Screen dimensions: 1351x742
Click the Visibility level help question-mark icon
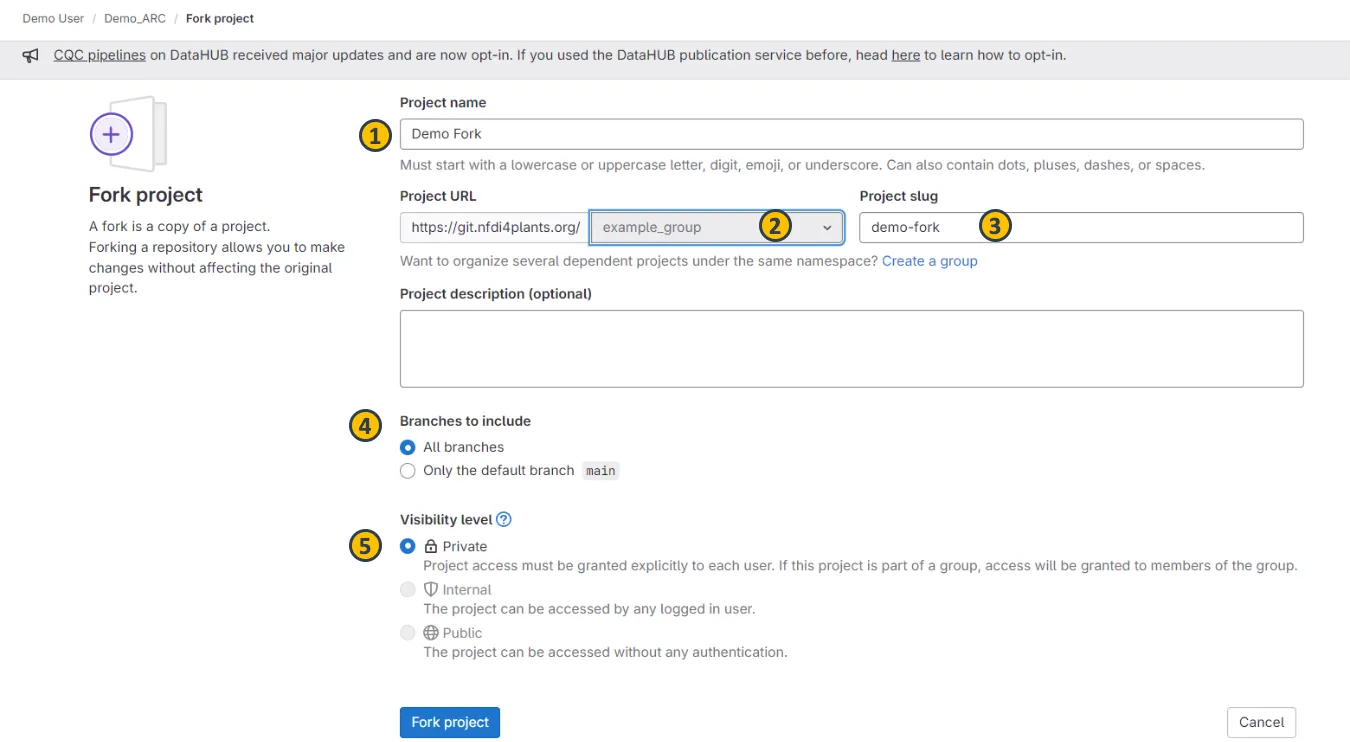point(504,519)
